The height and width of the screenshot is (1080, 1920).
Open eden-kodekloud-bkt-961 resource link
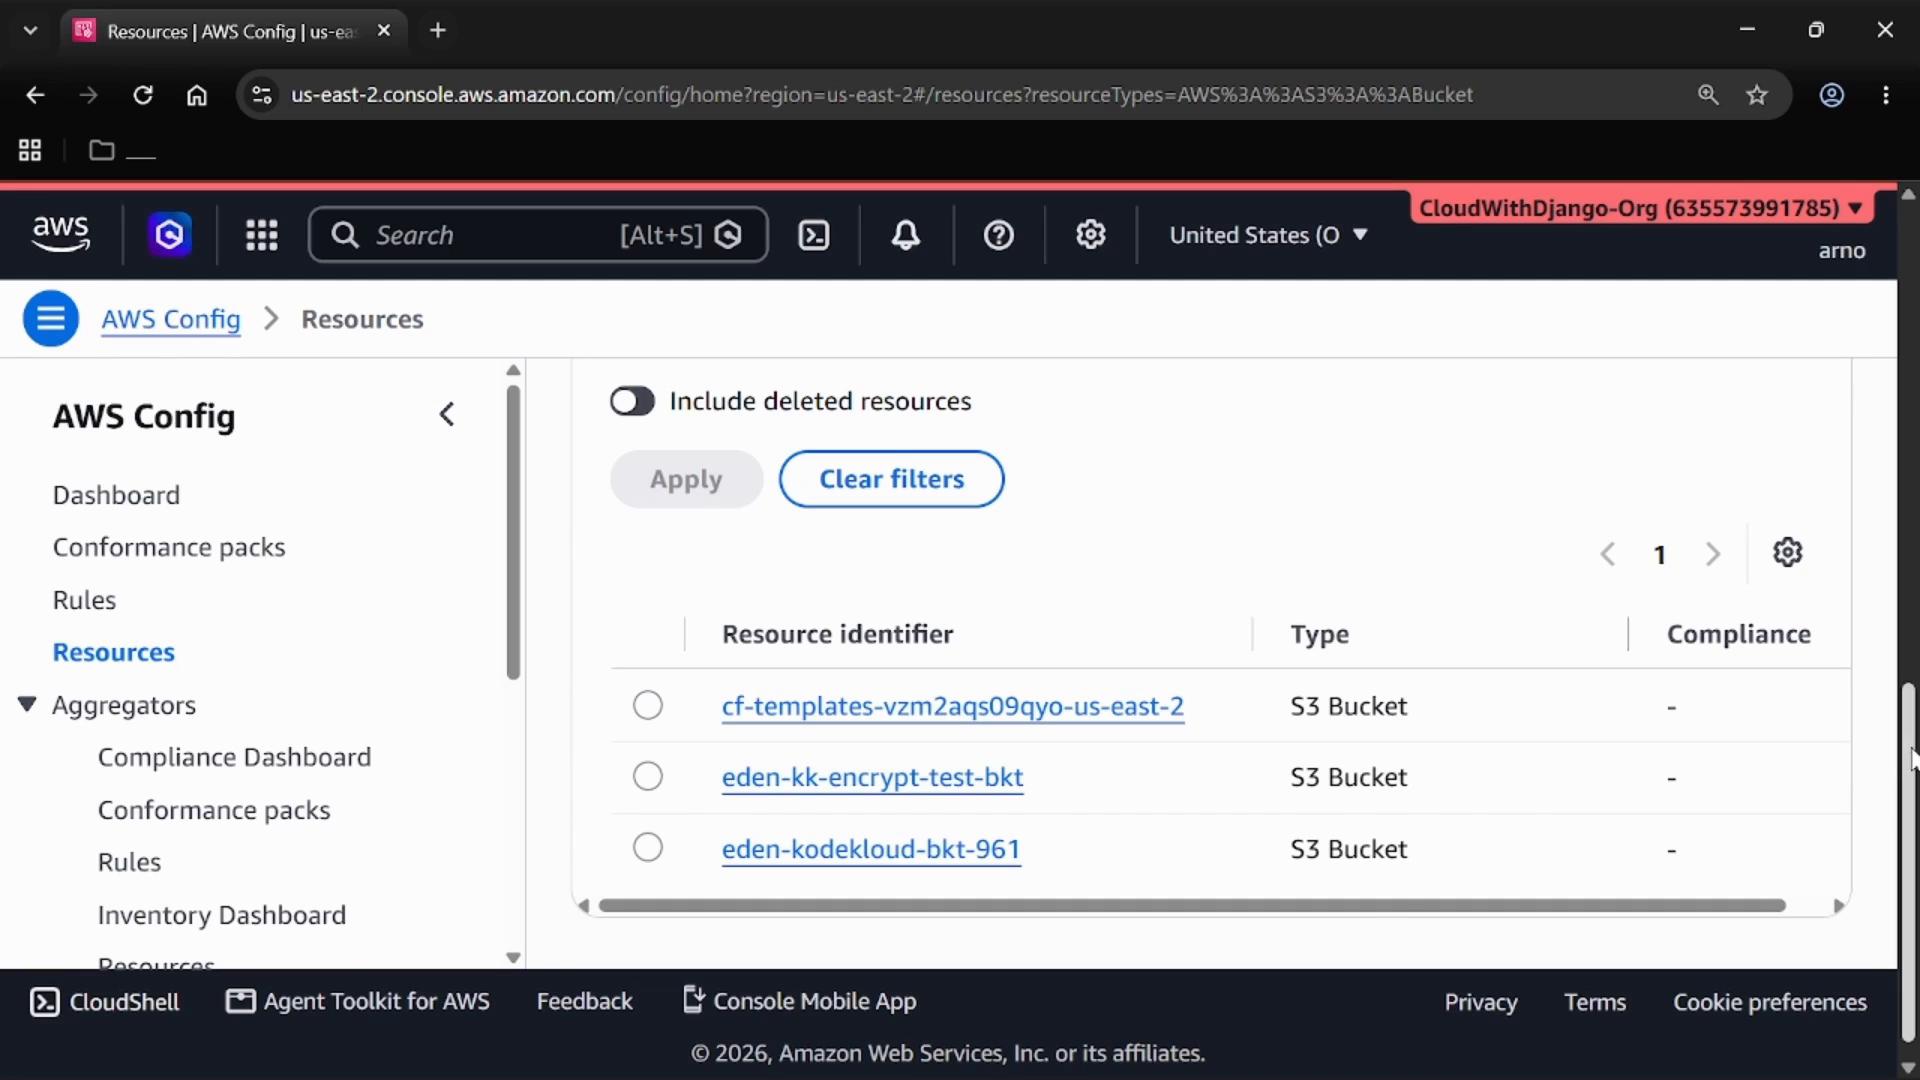[871, 849]
